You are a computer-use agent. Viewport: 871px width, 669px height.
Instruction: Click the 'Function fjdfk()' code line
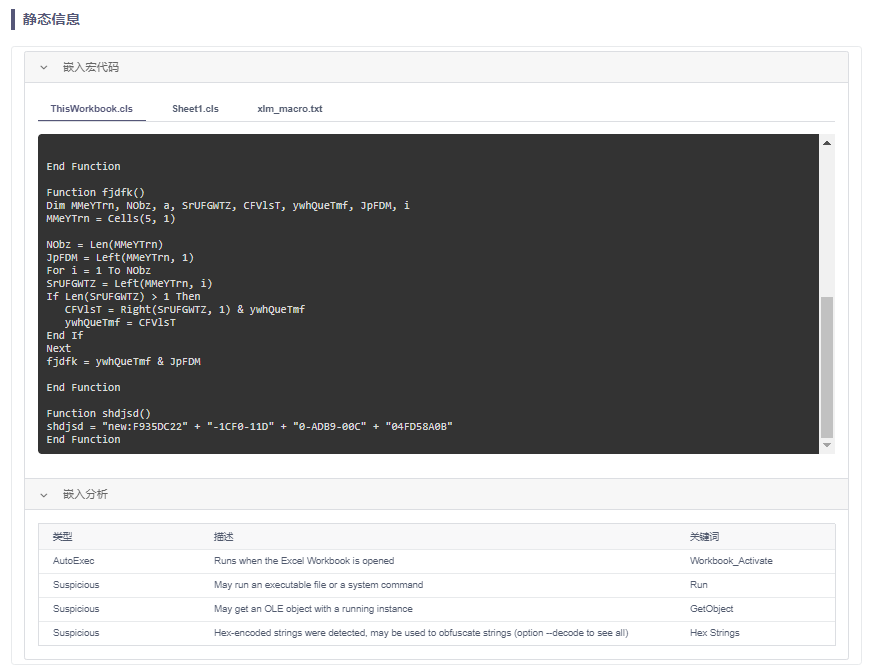coord(96,193)
